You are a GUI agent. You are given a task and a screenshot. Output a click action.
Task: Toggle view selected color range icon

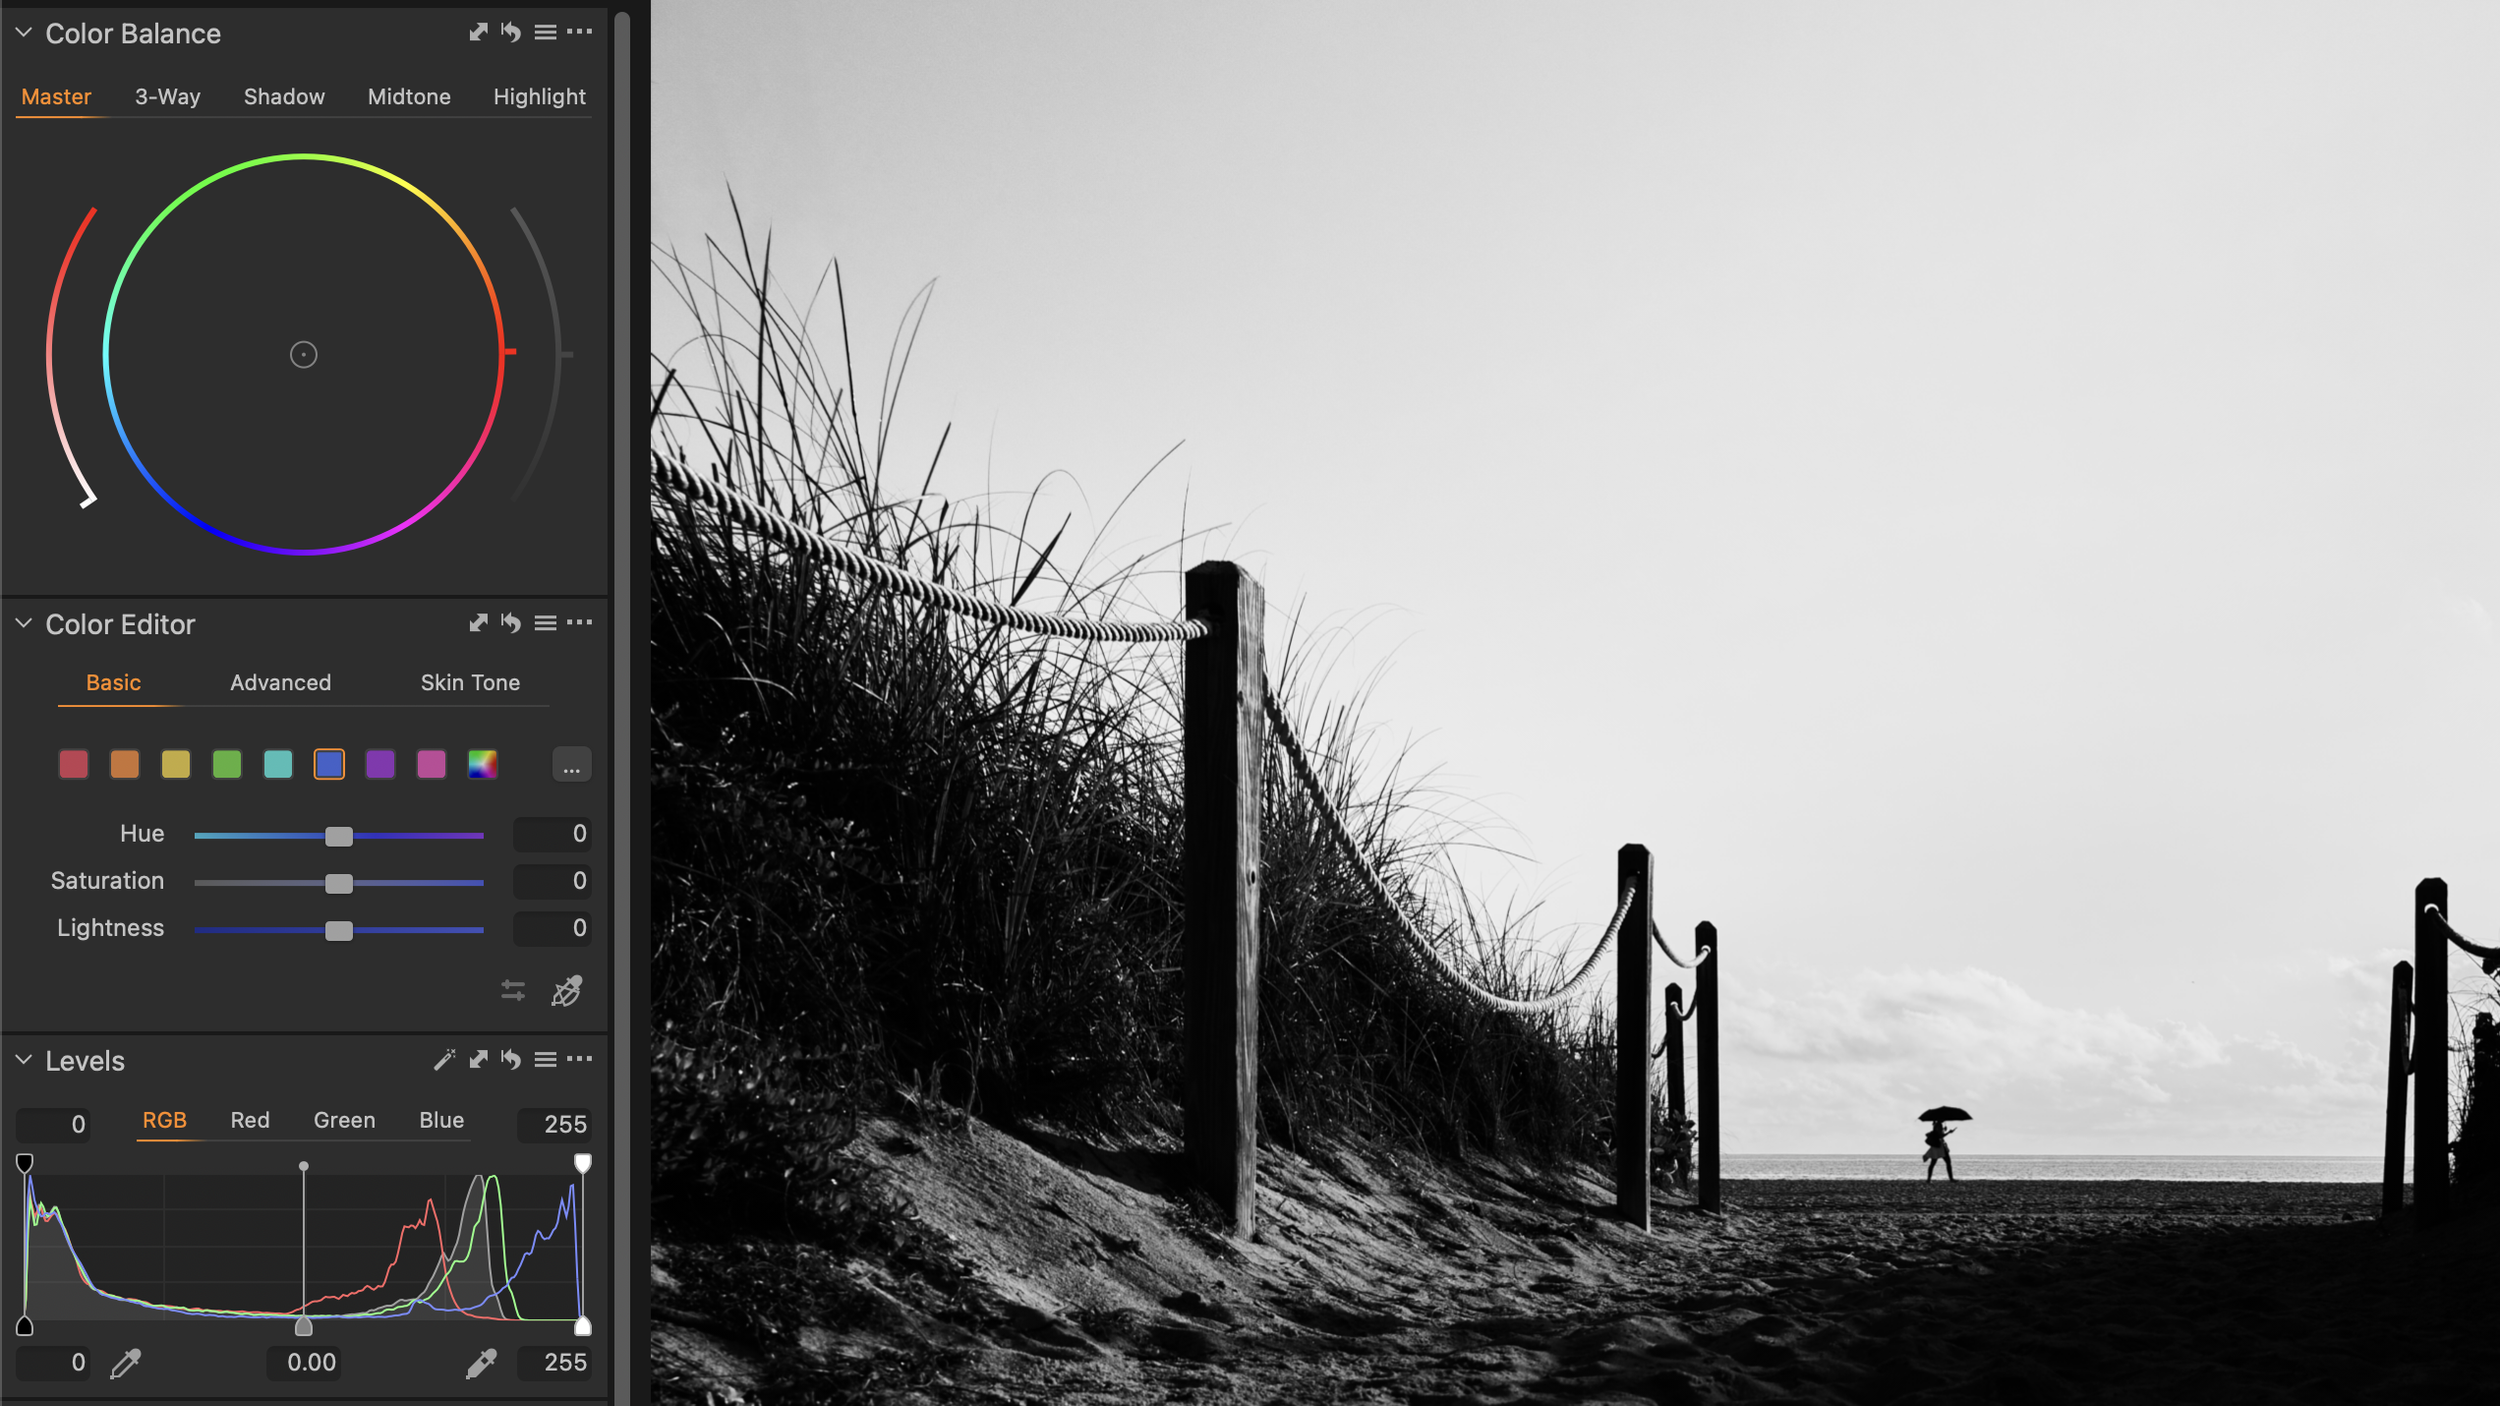click(513, 991)
